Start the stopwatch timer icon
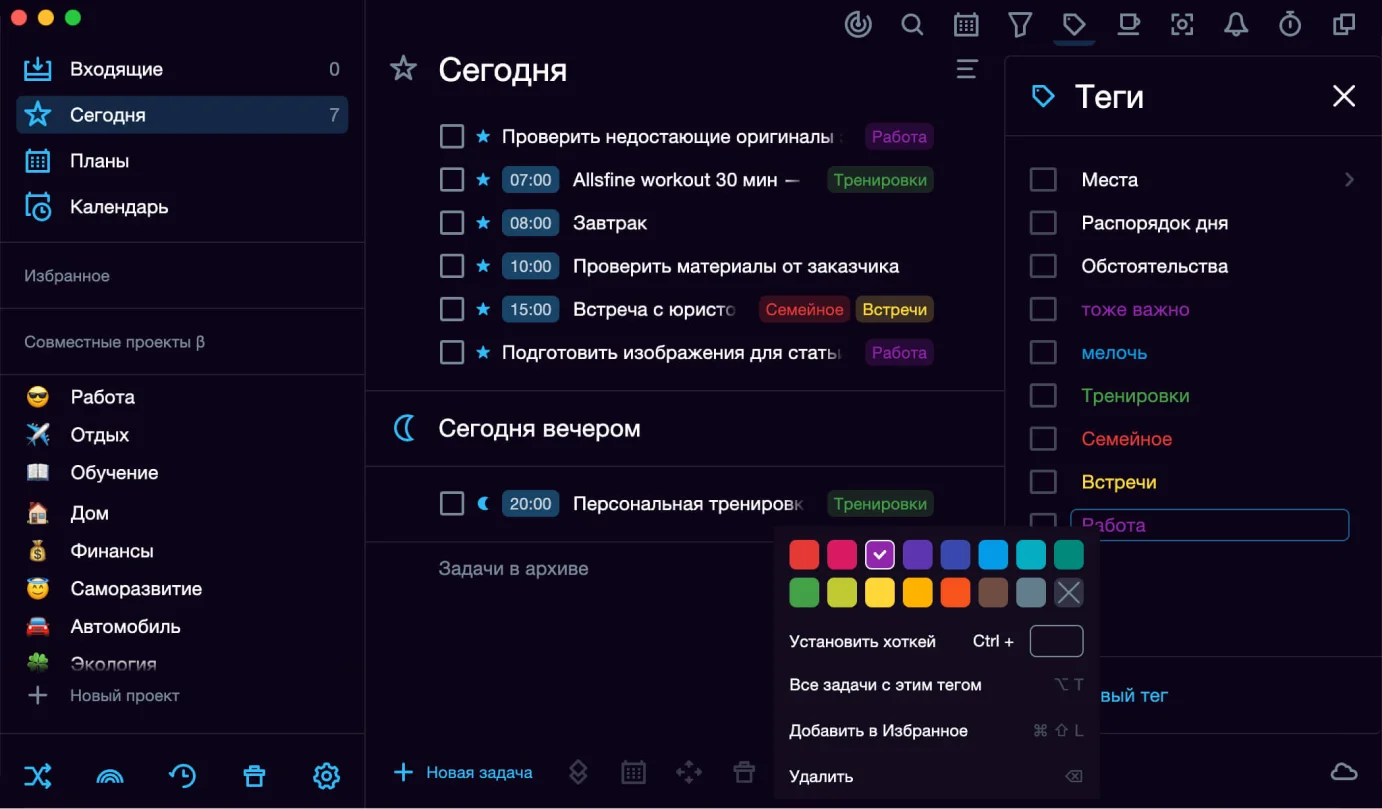 pyautogui.click(x=1290, y=24)
